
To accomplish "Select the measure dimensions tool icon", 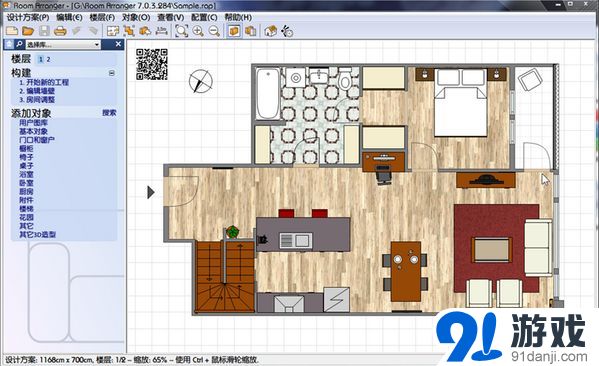I will pyautogui.click(x=162, y=31).
